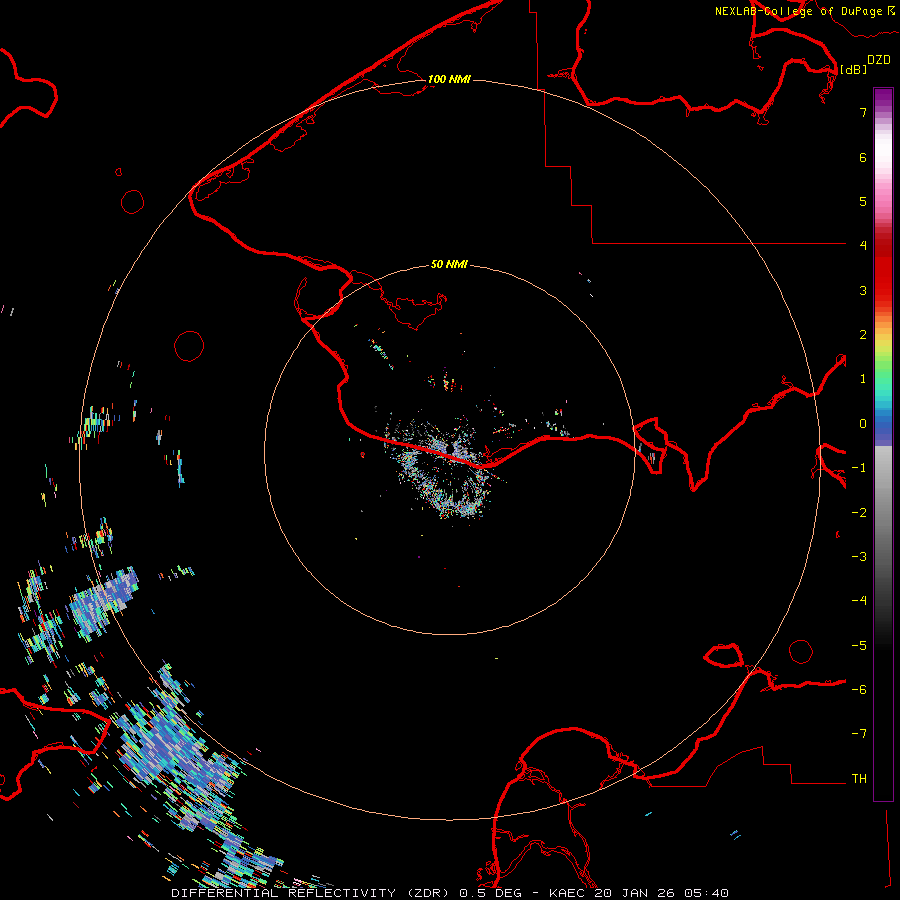This screenshot has width=900, height=900.
Task: Click the 0 dB value on scale
Action: point(863,424)
